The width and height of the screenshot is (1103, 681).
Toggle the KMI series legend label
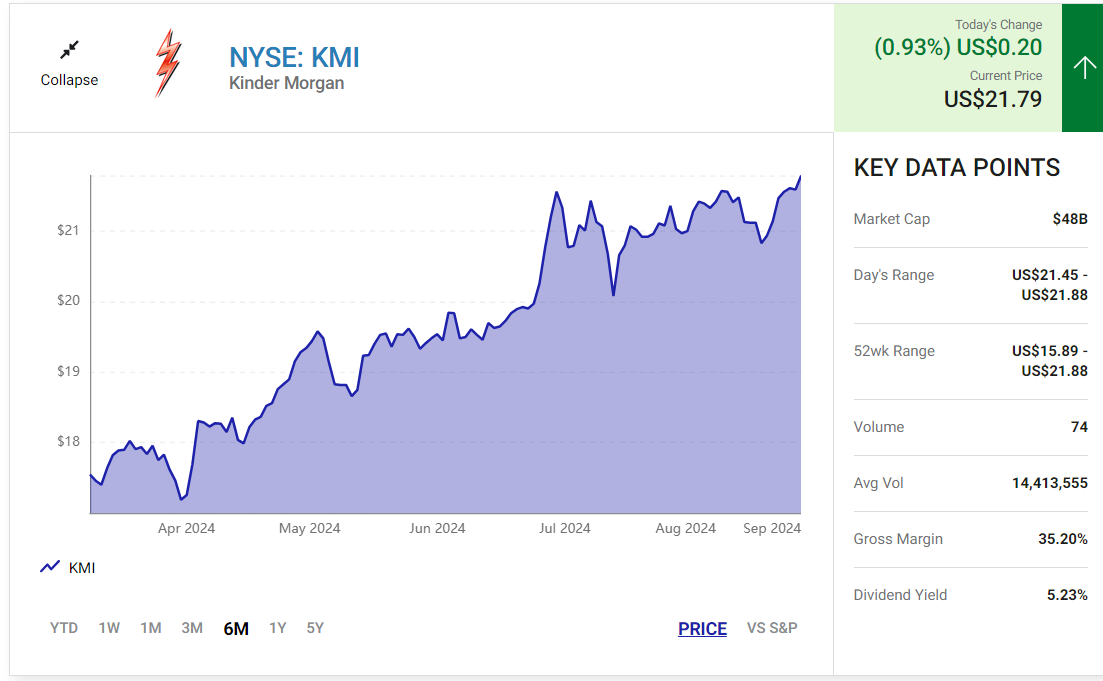(82, 568)
